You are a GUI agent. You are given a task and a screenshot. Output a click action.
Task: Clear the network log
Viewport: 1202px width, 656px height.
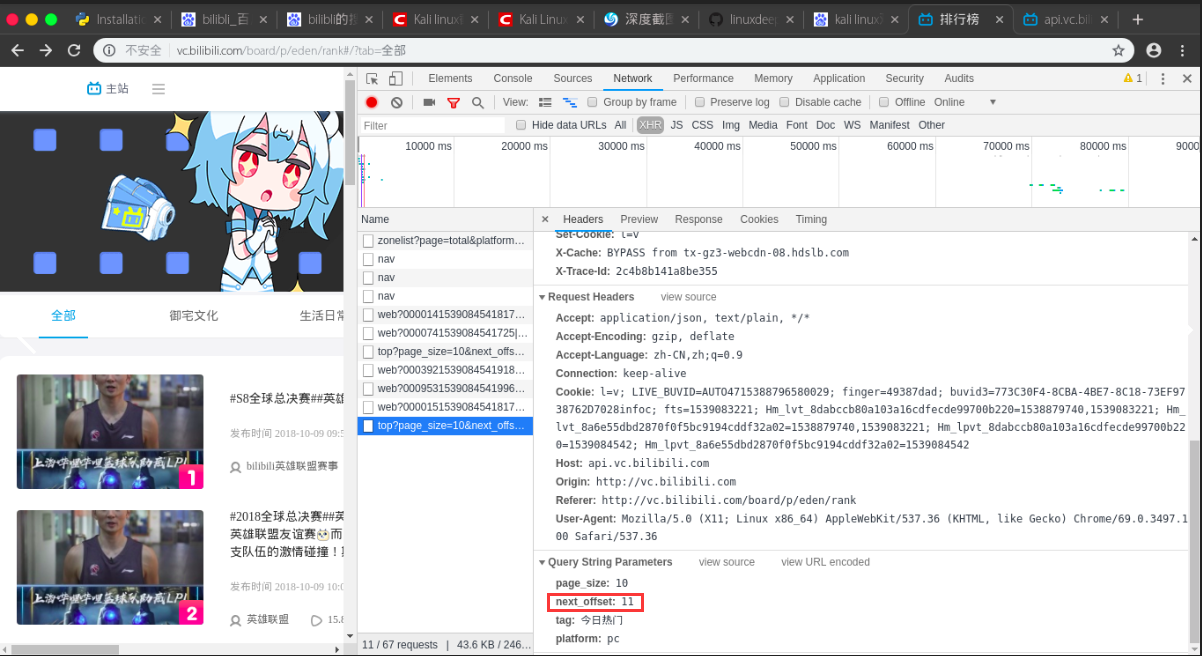pos(397,102)
